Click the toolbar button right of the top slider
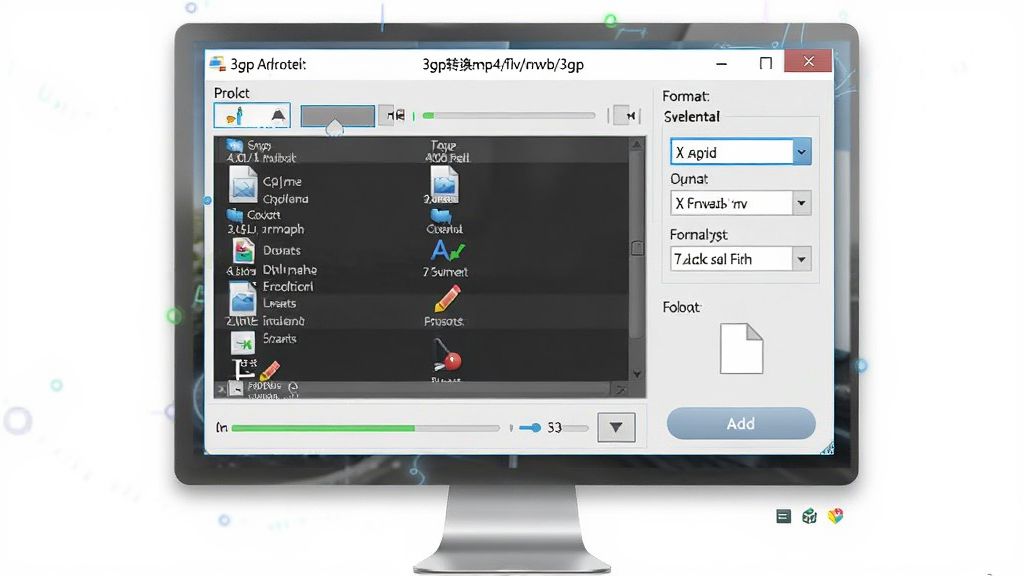Viewport: 1024px width, 576px height. (626, 116)
